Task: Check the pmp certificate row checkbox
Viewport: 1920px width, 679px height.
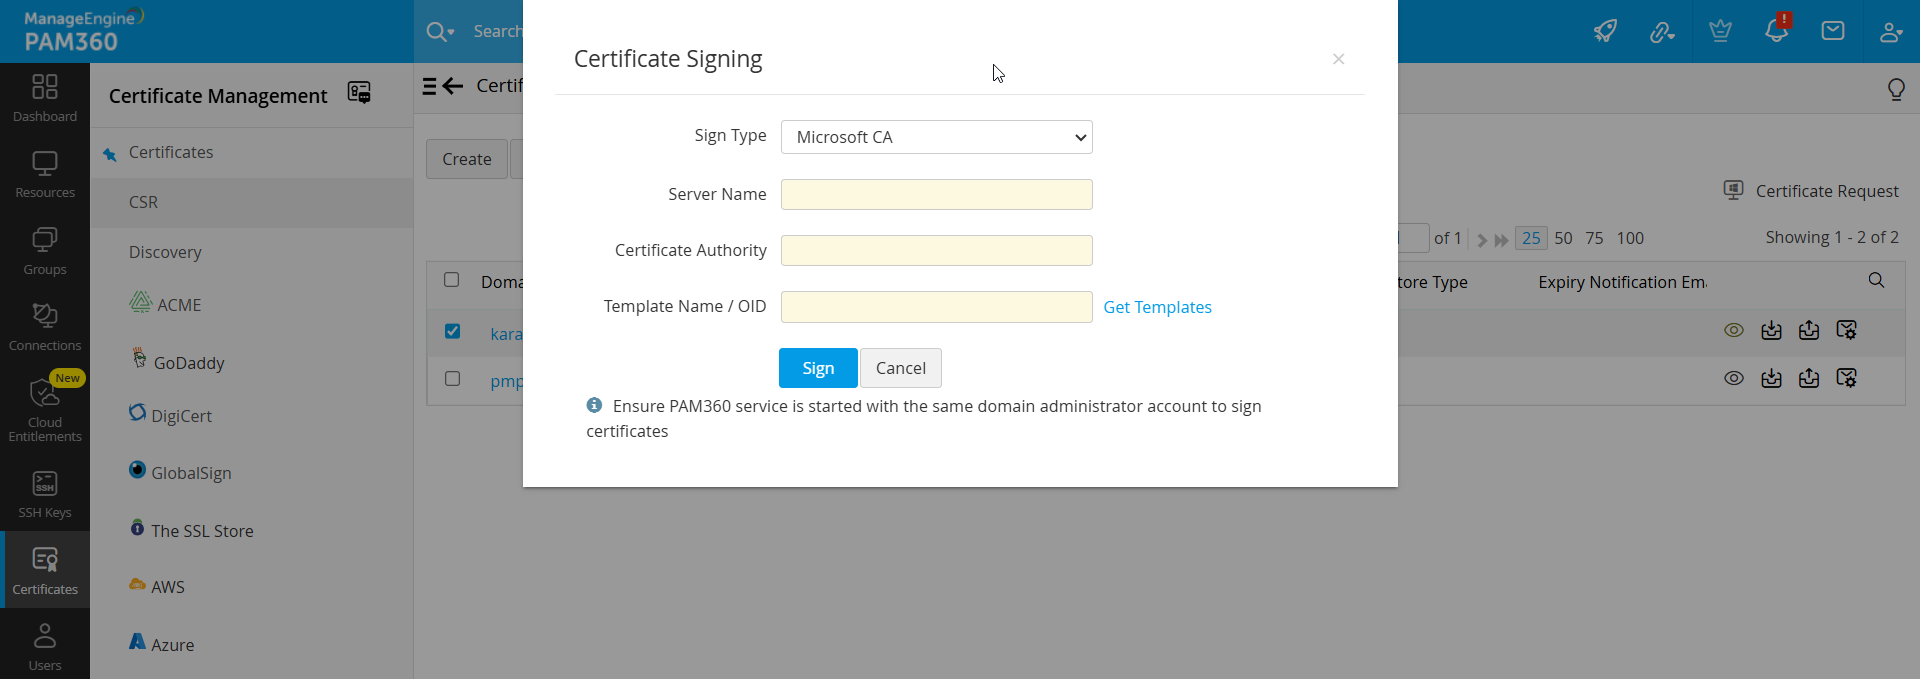Action: 452,379
